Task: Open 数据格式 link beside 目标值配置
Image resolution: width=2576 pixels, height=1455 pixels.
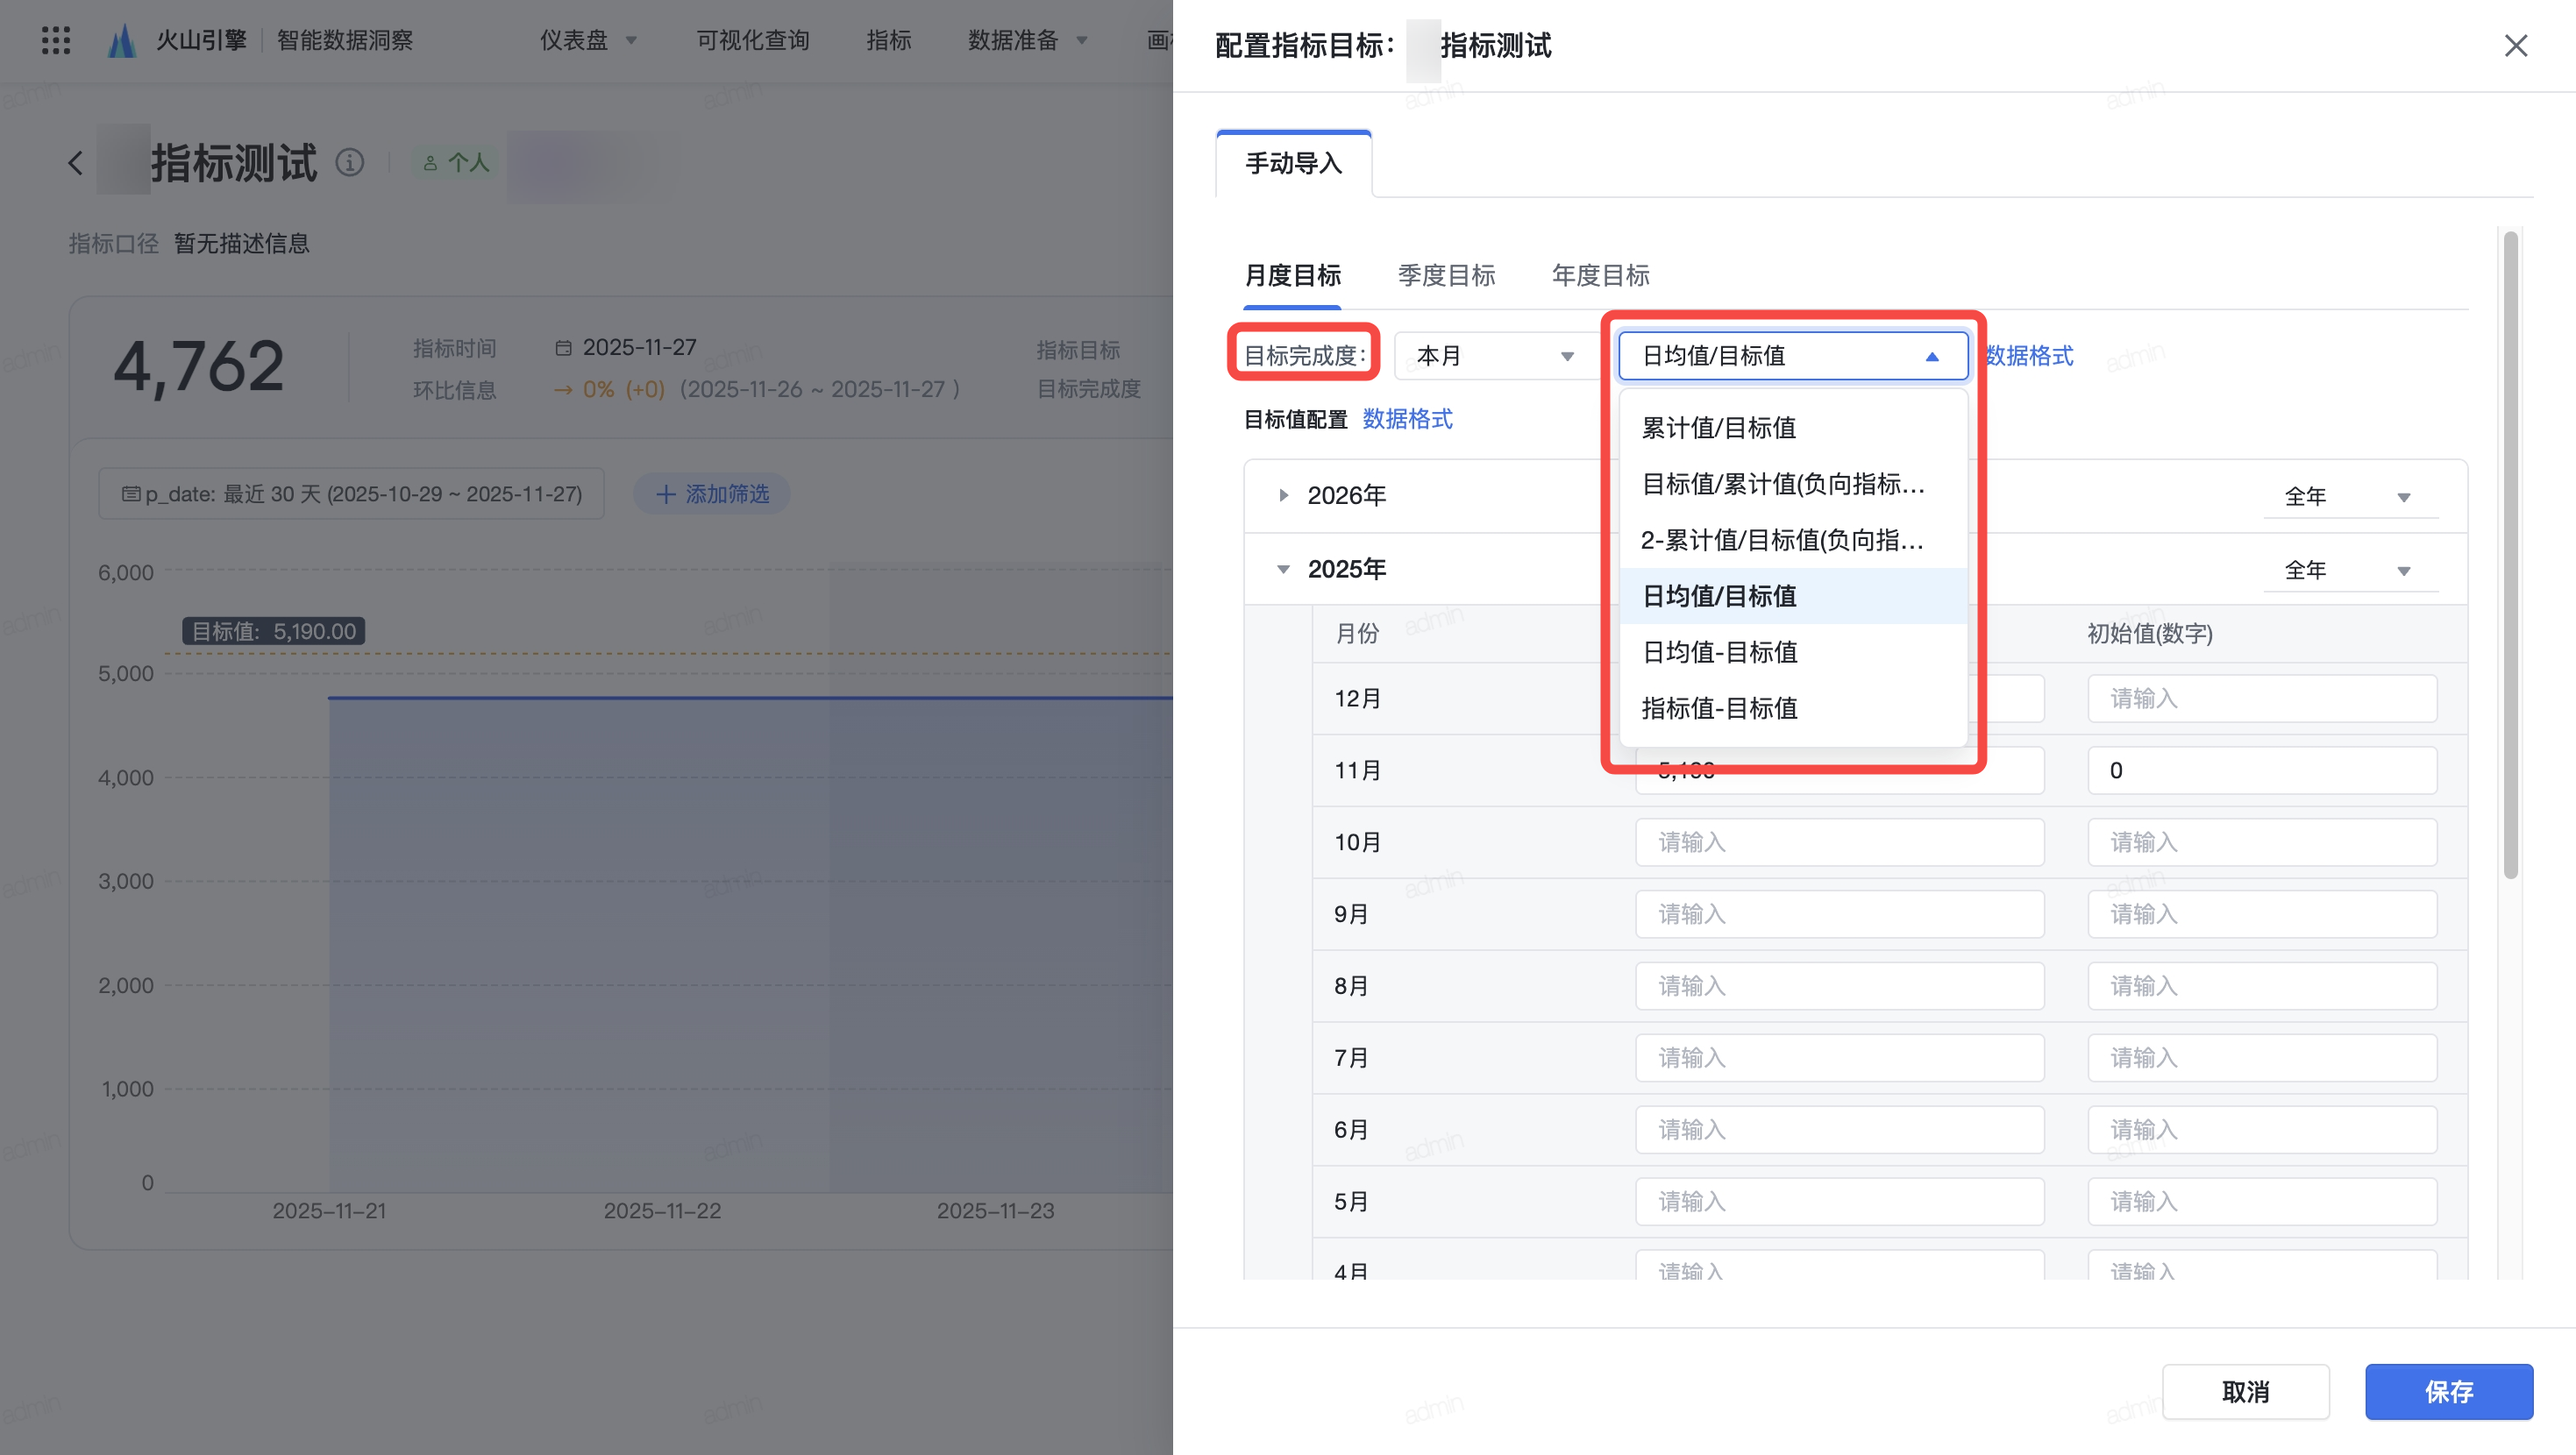Action: (1407, 419)
